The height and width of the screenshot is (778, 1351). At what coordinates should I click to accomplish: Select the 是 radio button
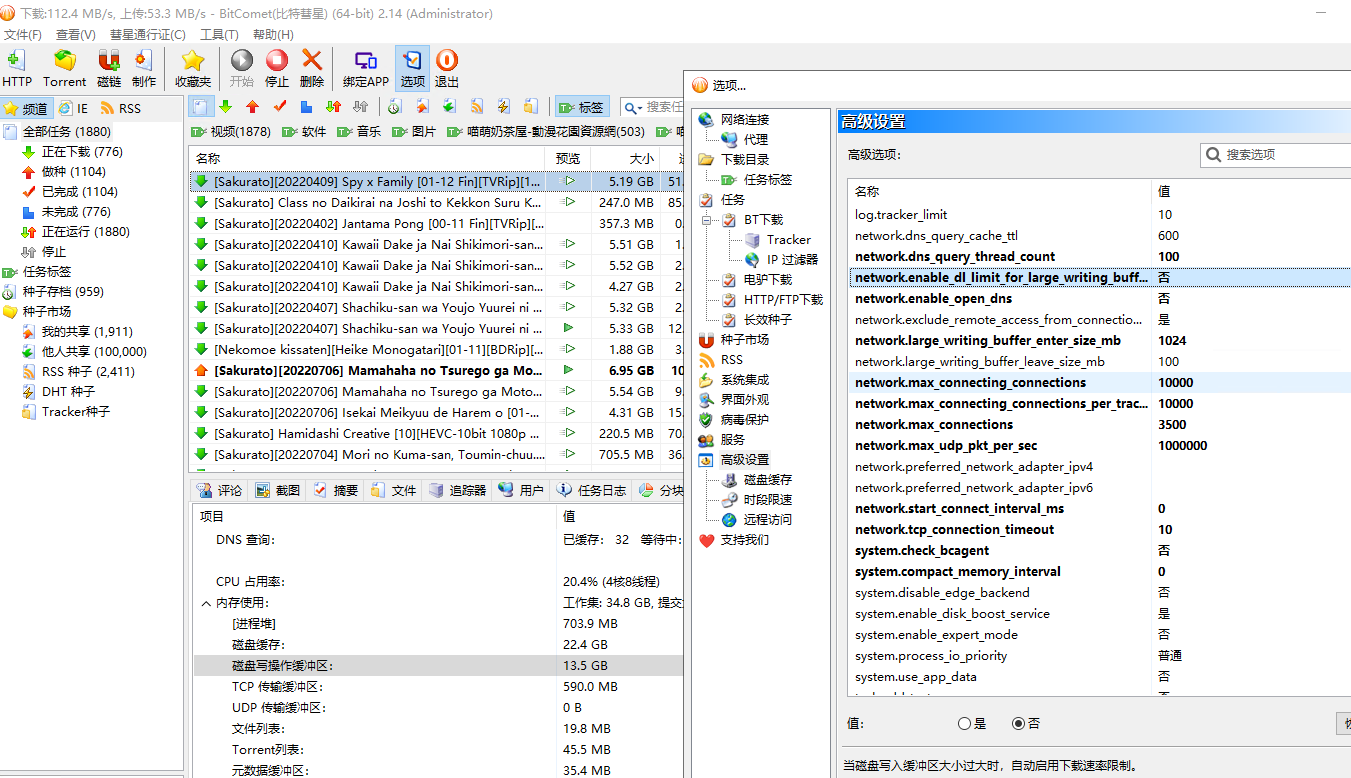pos(965,723)
